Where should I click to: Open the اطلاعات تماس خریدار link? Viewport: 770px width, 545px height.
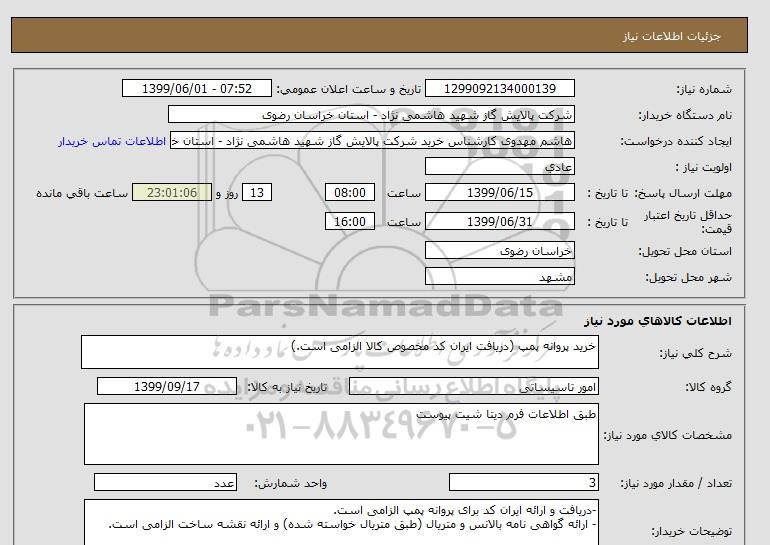(x=112, y=141)
